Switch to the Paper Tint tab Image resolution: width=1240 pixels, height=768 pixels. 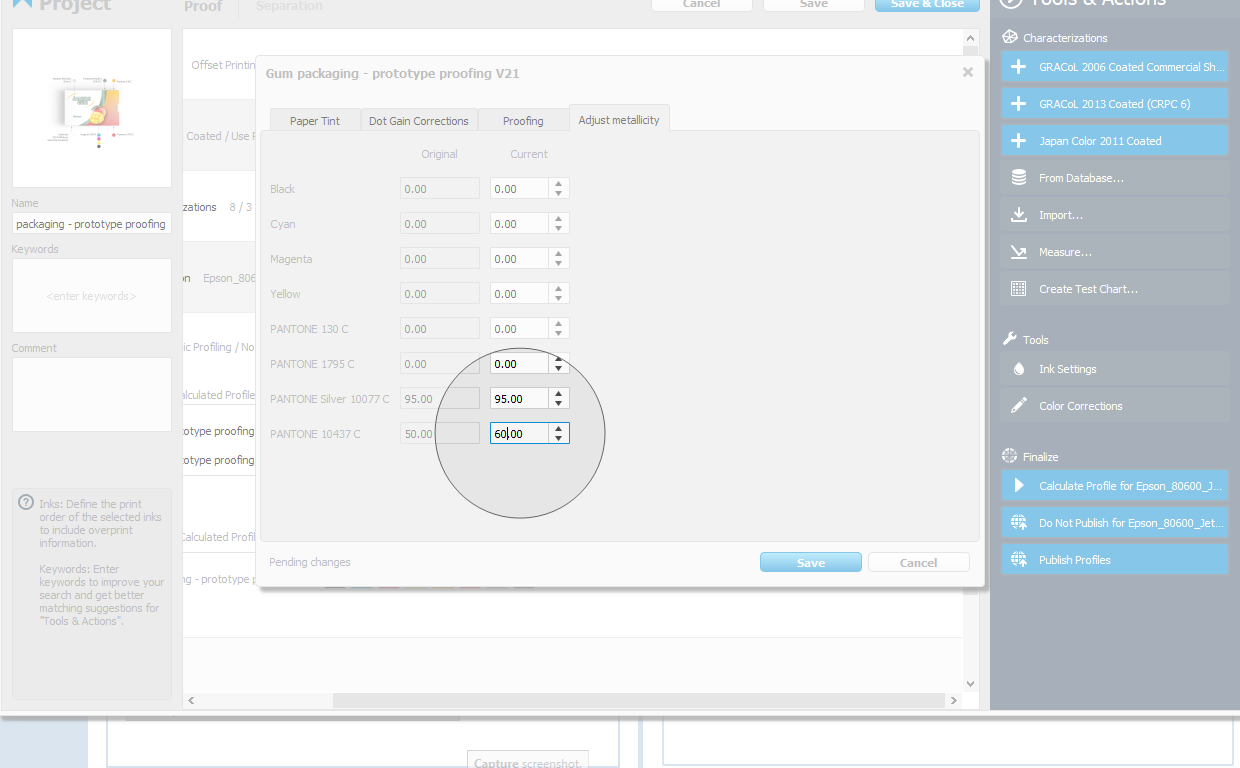coord(315,121)
